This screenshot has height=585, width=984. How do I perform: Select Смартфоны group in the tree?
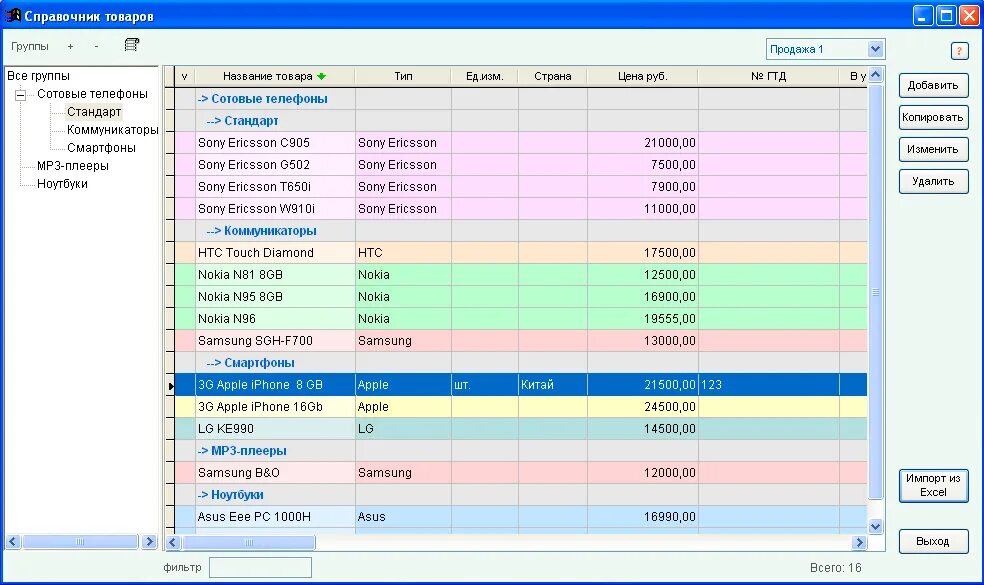[x=101, y=148]
